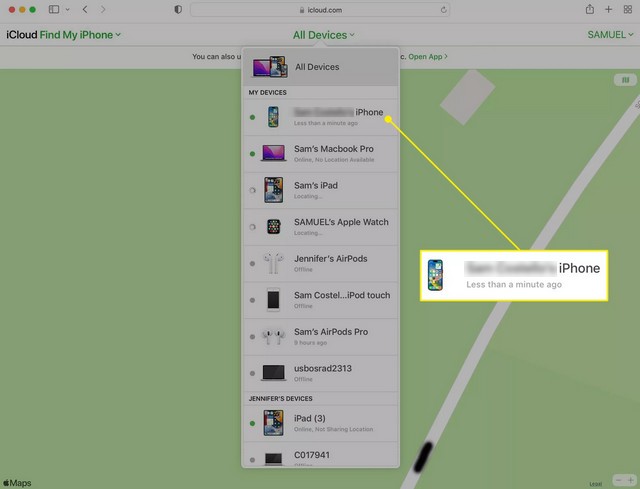This screenshot has width=640, height=489.
Task: Click the green online dot beside Macbook Pro
Action: (252, 154)
